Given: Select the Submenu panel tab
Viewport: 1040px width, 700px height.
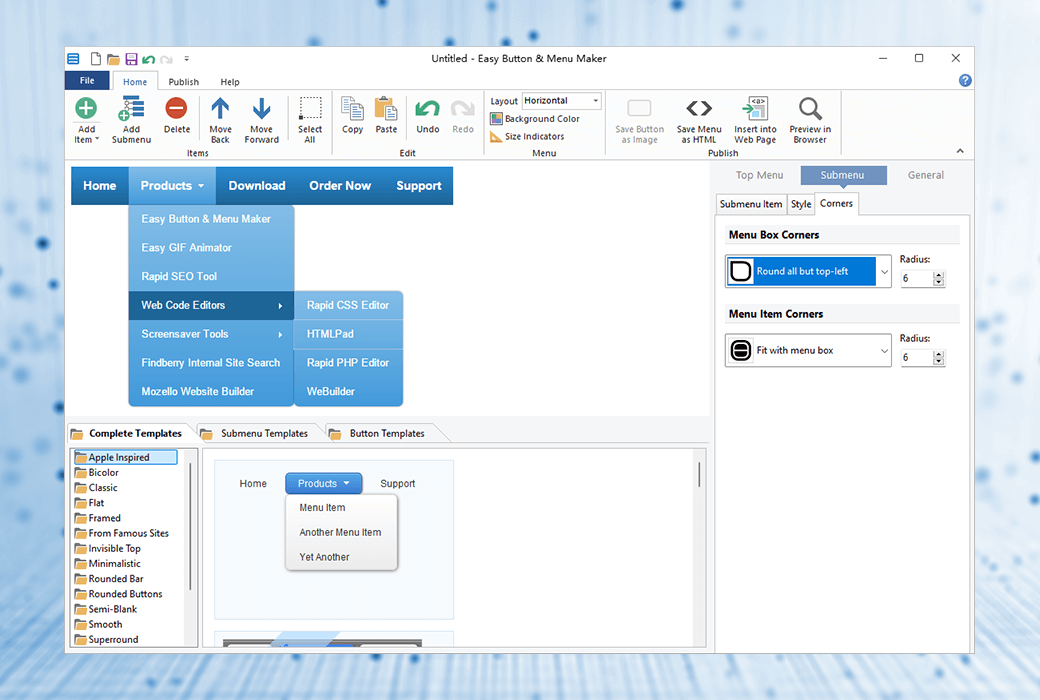Looking at the screenshot, I should coord(842,175).
